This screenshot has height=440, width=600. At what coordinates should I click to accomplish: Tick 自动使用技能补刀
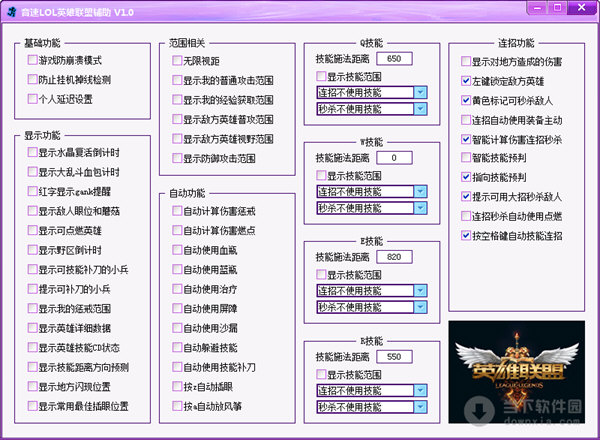coord(177,367)
